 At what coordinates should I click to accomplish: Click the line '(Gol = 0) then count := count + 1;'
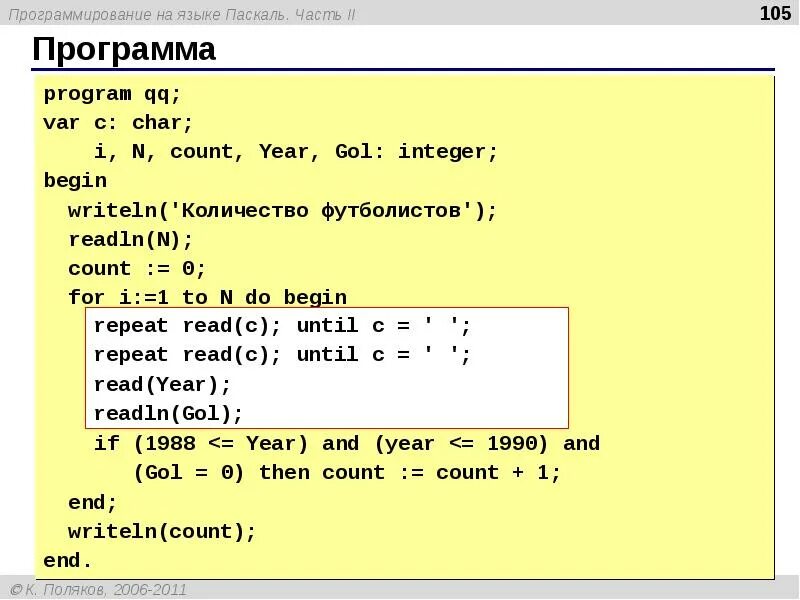click(x=347, y=473)
